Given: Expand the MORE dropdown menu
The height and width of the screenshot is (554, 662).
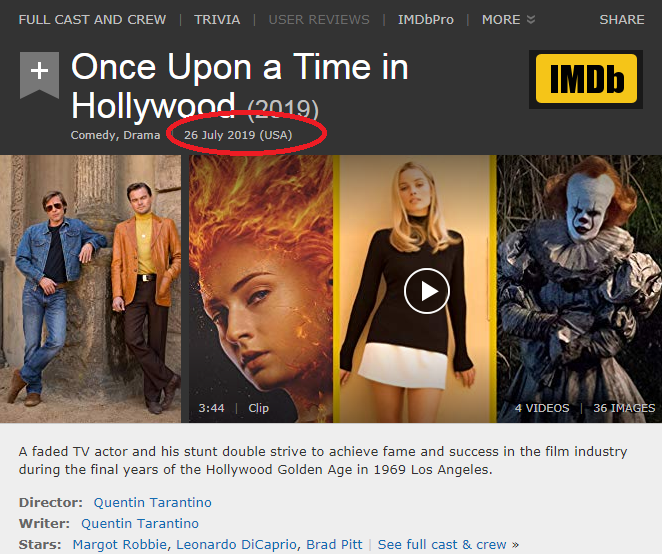Looking at the screenshot, I should 508,19.
